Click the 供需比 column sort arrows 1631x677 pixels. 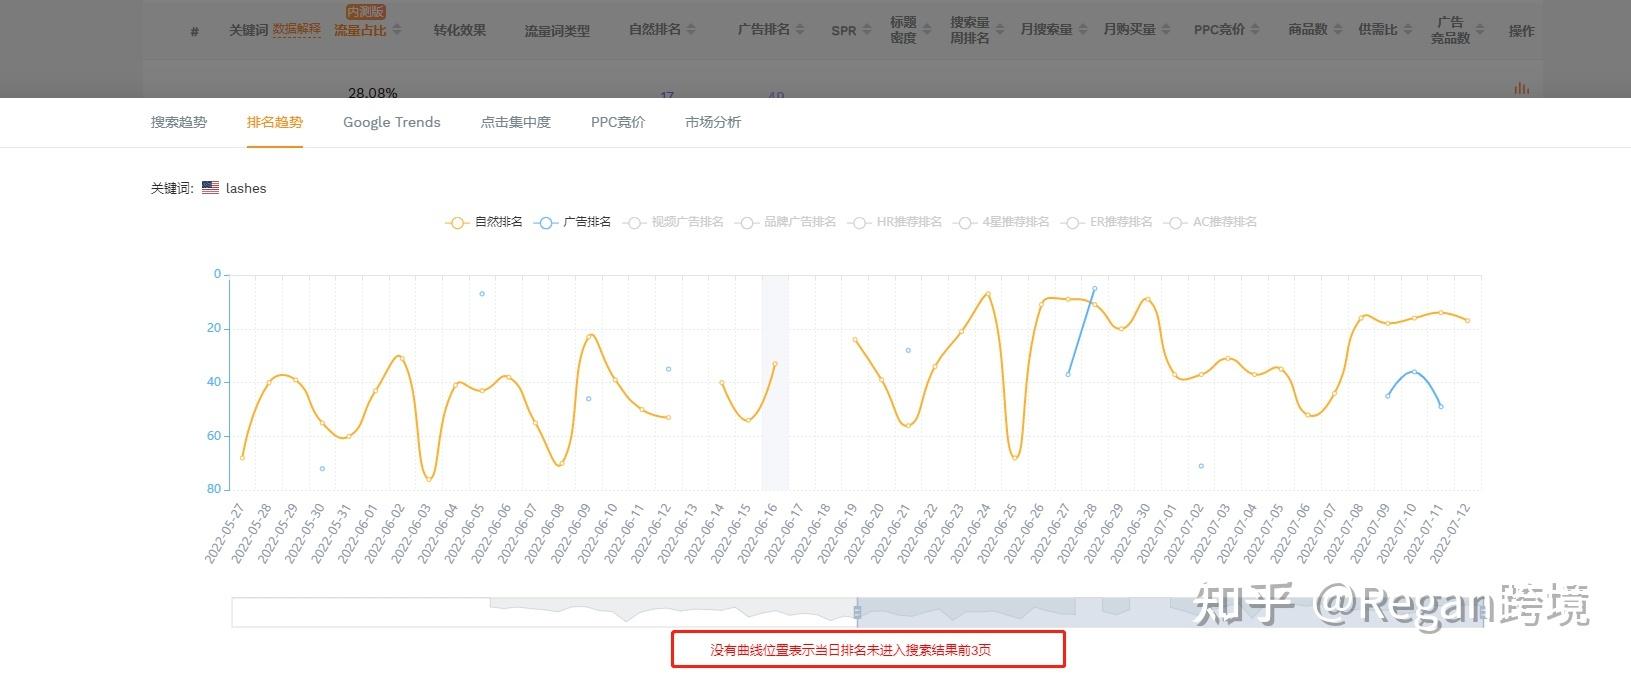click(1408, 30)
